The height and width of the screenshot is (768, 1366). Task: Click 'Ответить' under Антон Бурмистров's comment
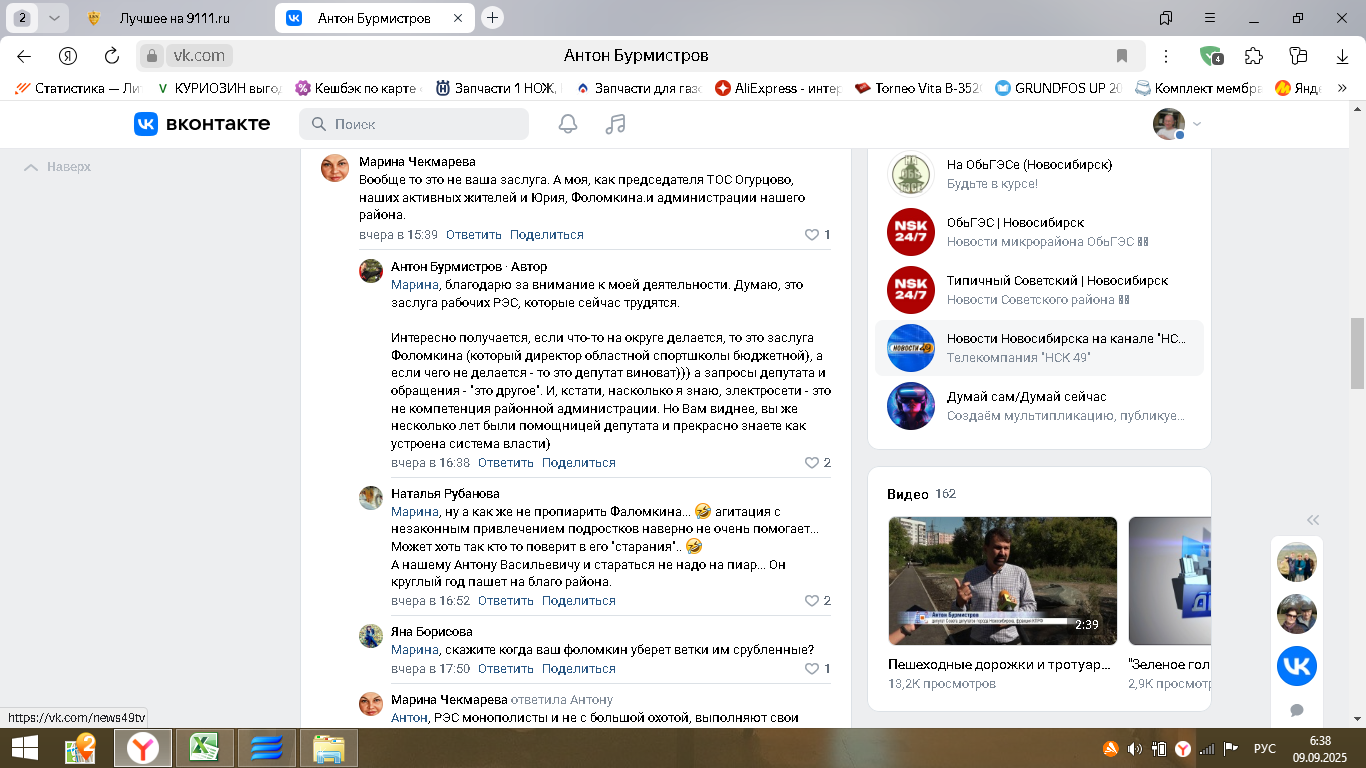[505, 462]
